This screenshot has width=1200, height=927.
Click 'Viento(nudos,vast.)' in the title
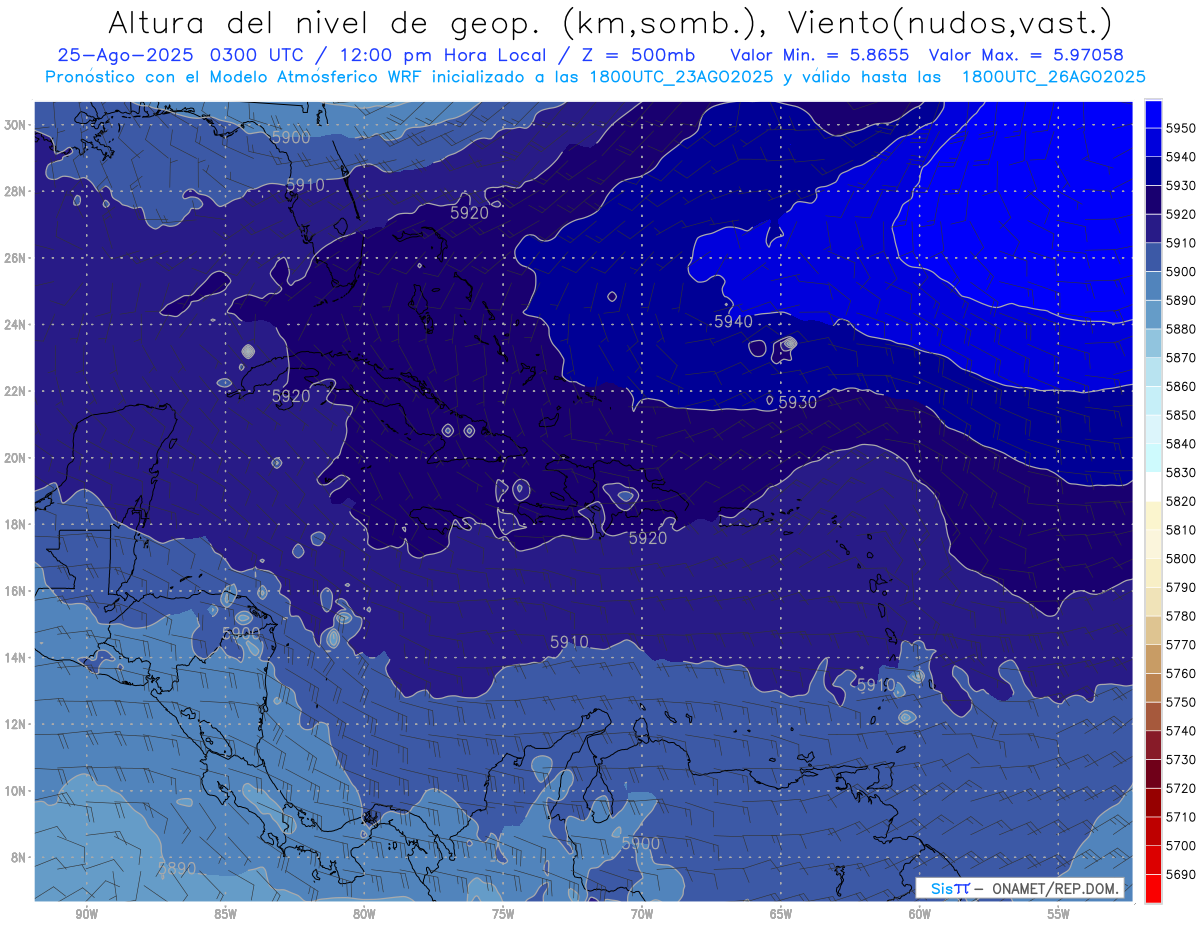pos(950,22)
